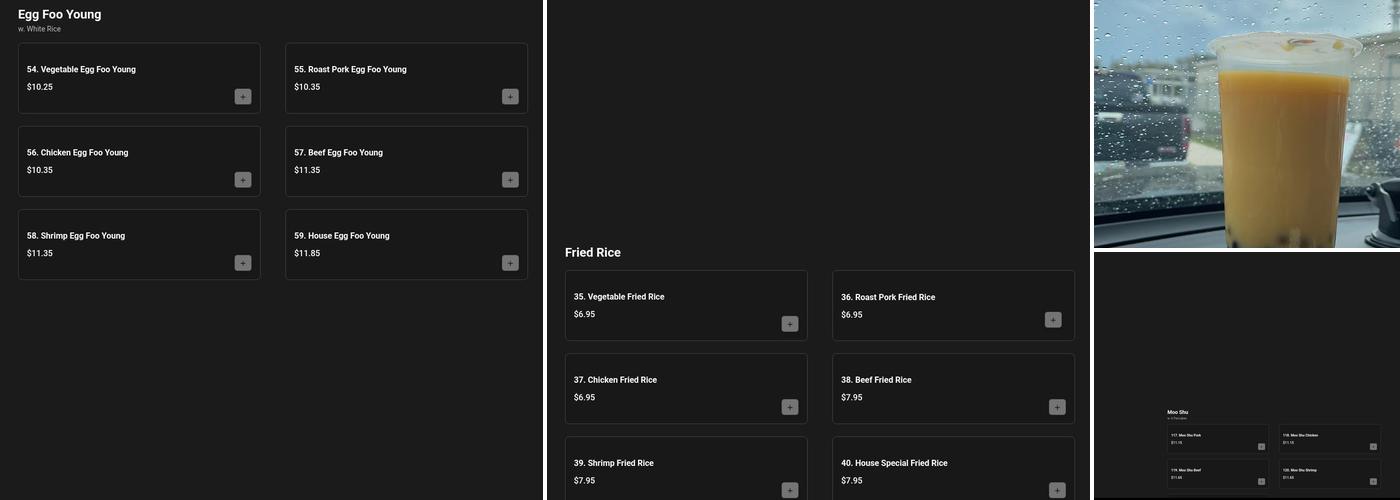
Task: Open the 37. Chicken Fried Rice item name
Action: coord(615,380)
